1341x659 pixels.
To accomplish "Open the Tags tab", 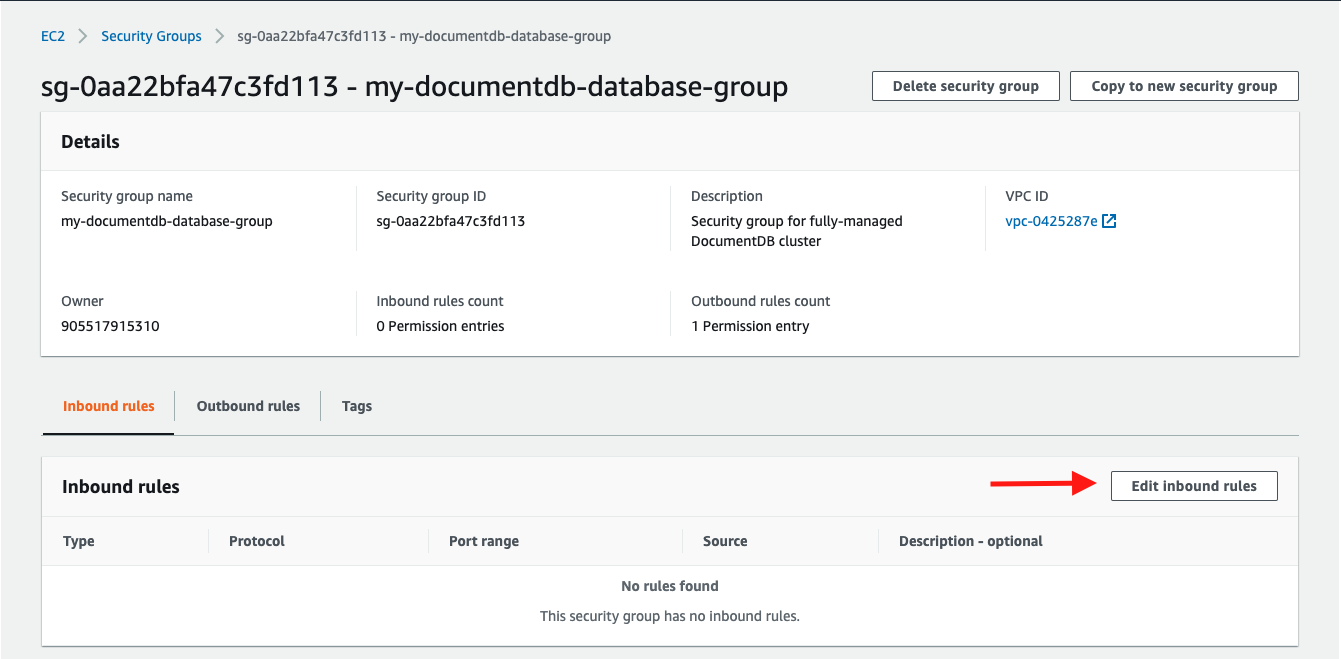I will click(357, 405).
